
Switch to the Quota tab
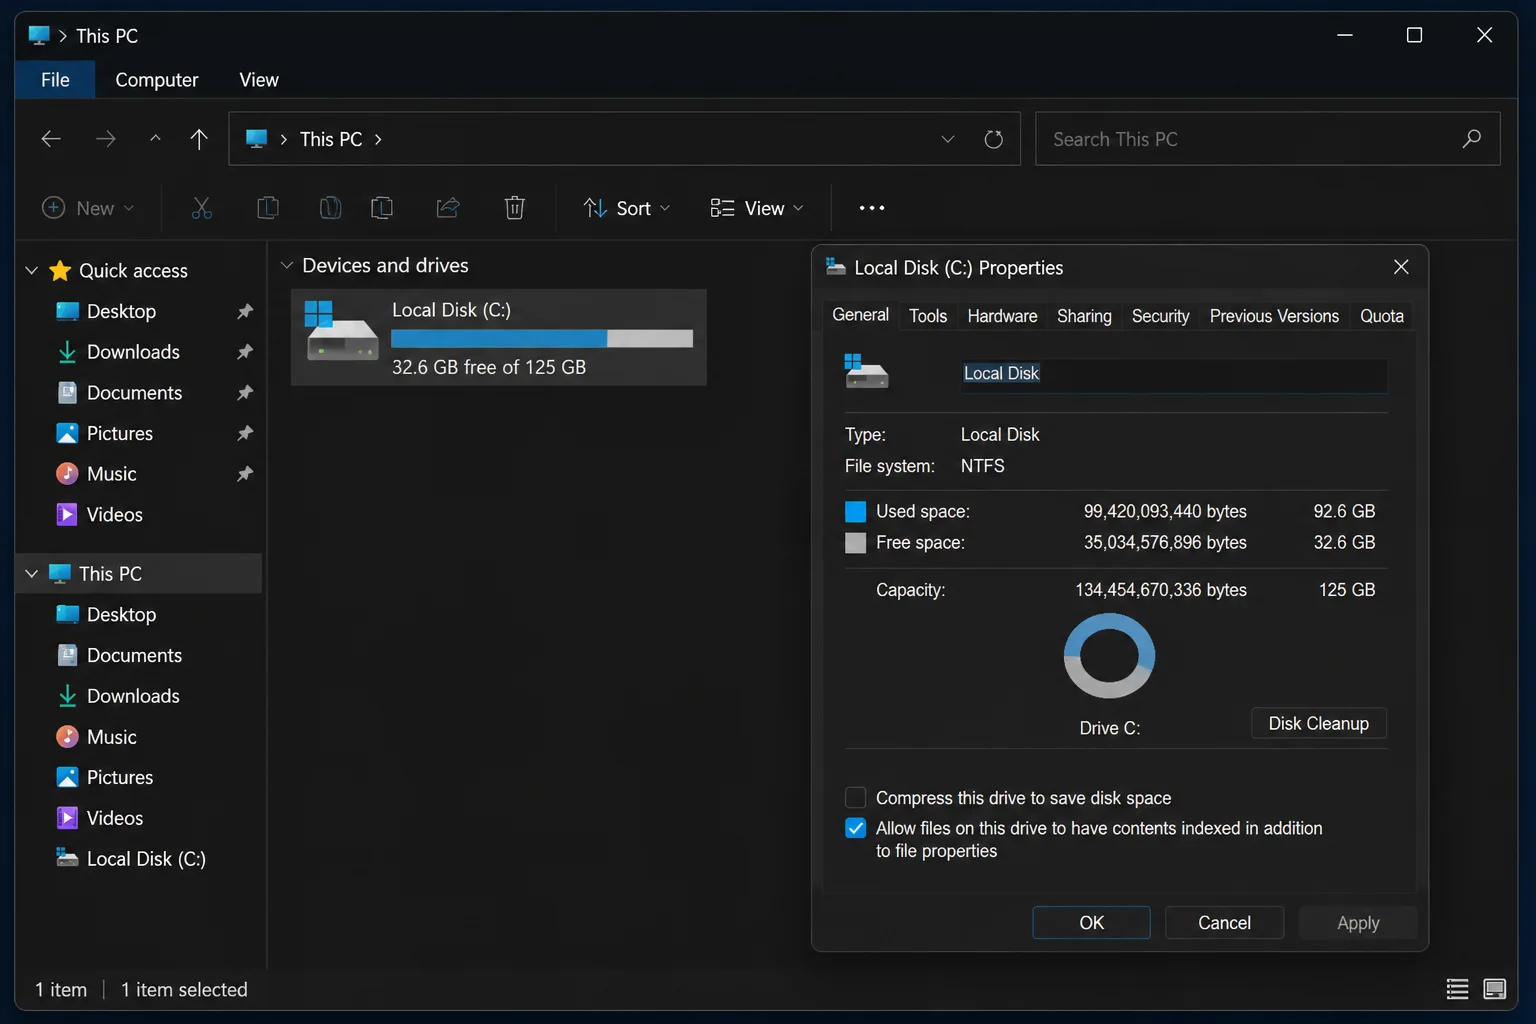pyautogui.click(x=1382, y=316)
